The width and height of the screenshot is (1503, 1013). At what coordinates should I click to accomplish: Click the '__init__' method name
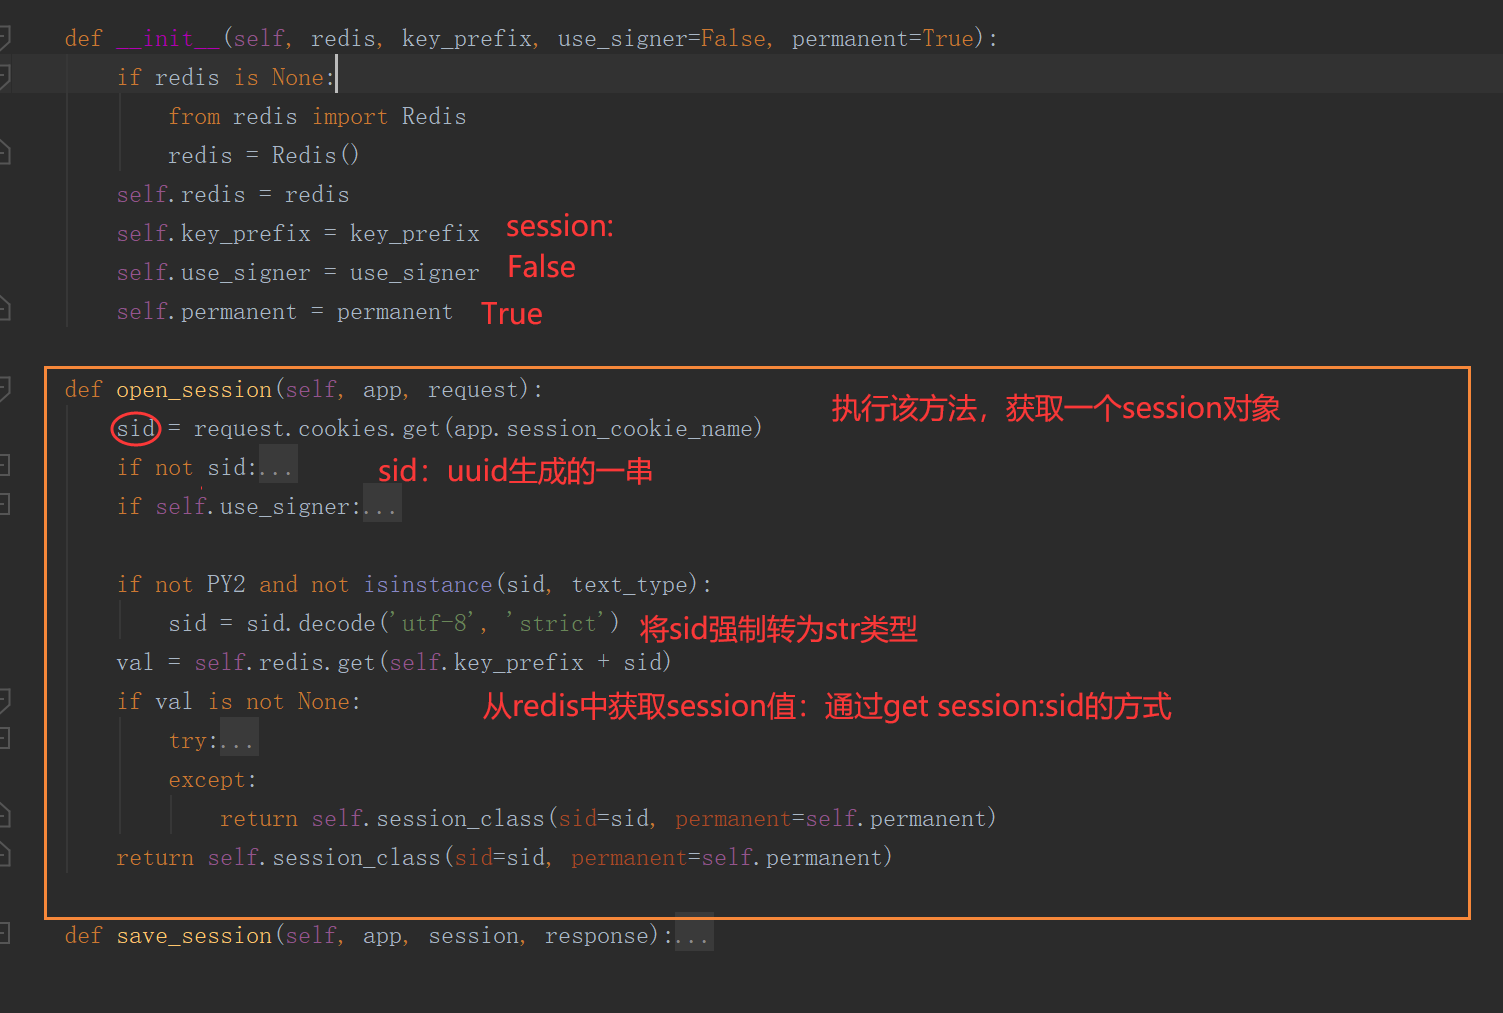(168, 38)
